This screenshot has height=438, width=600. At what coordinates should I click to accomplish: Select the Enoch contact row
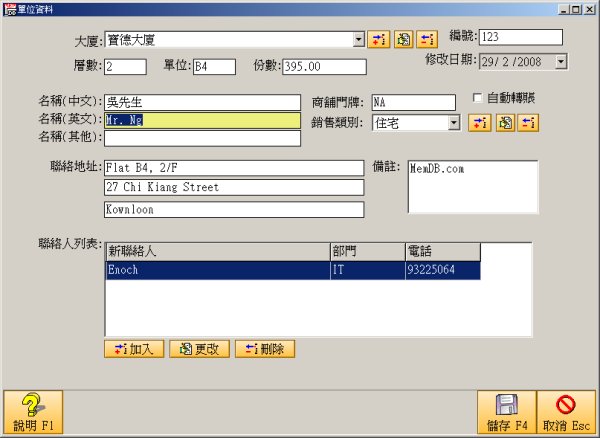(293, 270)
